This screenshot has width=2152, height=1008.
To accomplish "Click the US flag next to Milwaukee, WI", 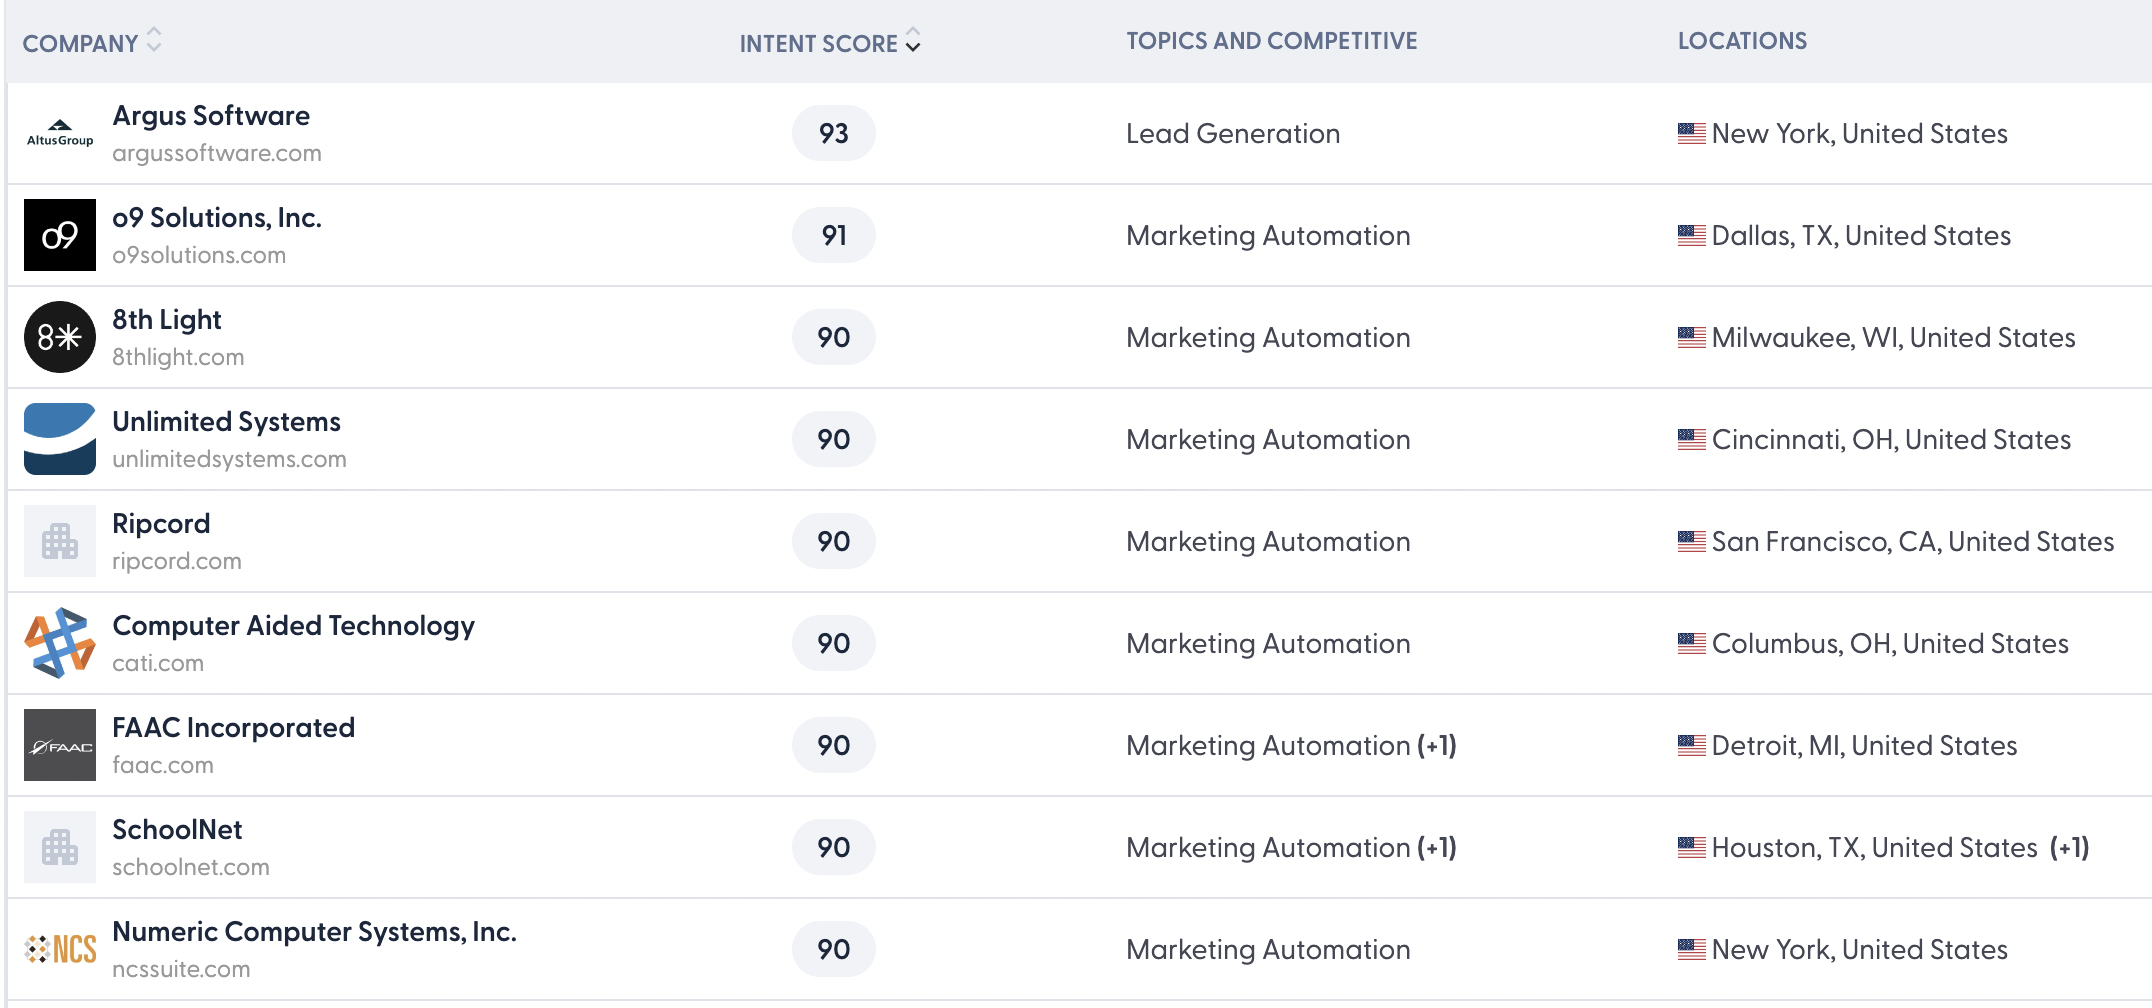I will [x=1690, y=337].
